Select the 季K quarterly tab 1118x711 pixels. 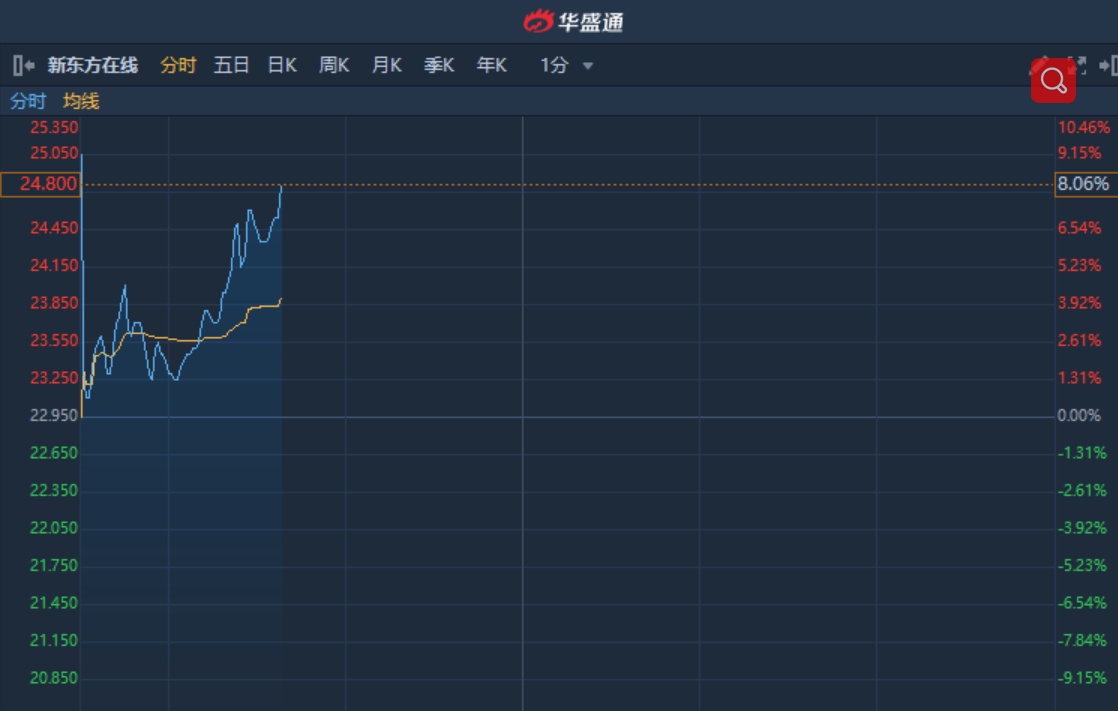439,66
